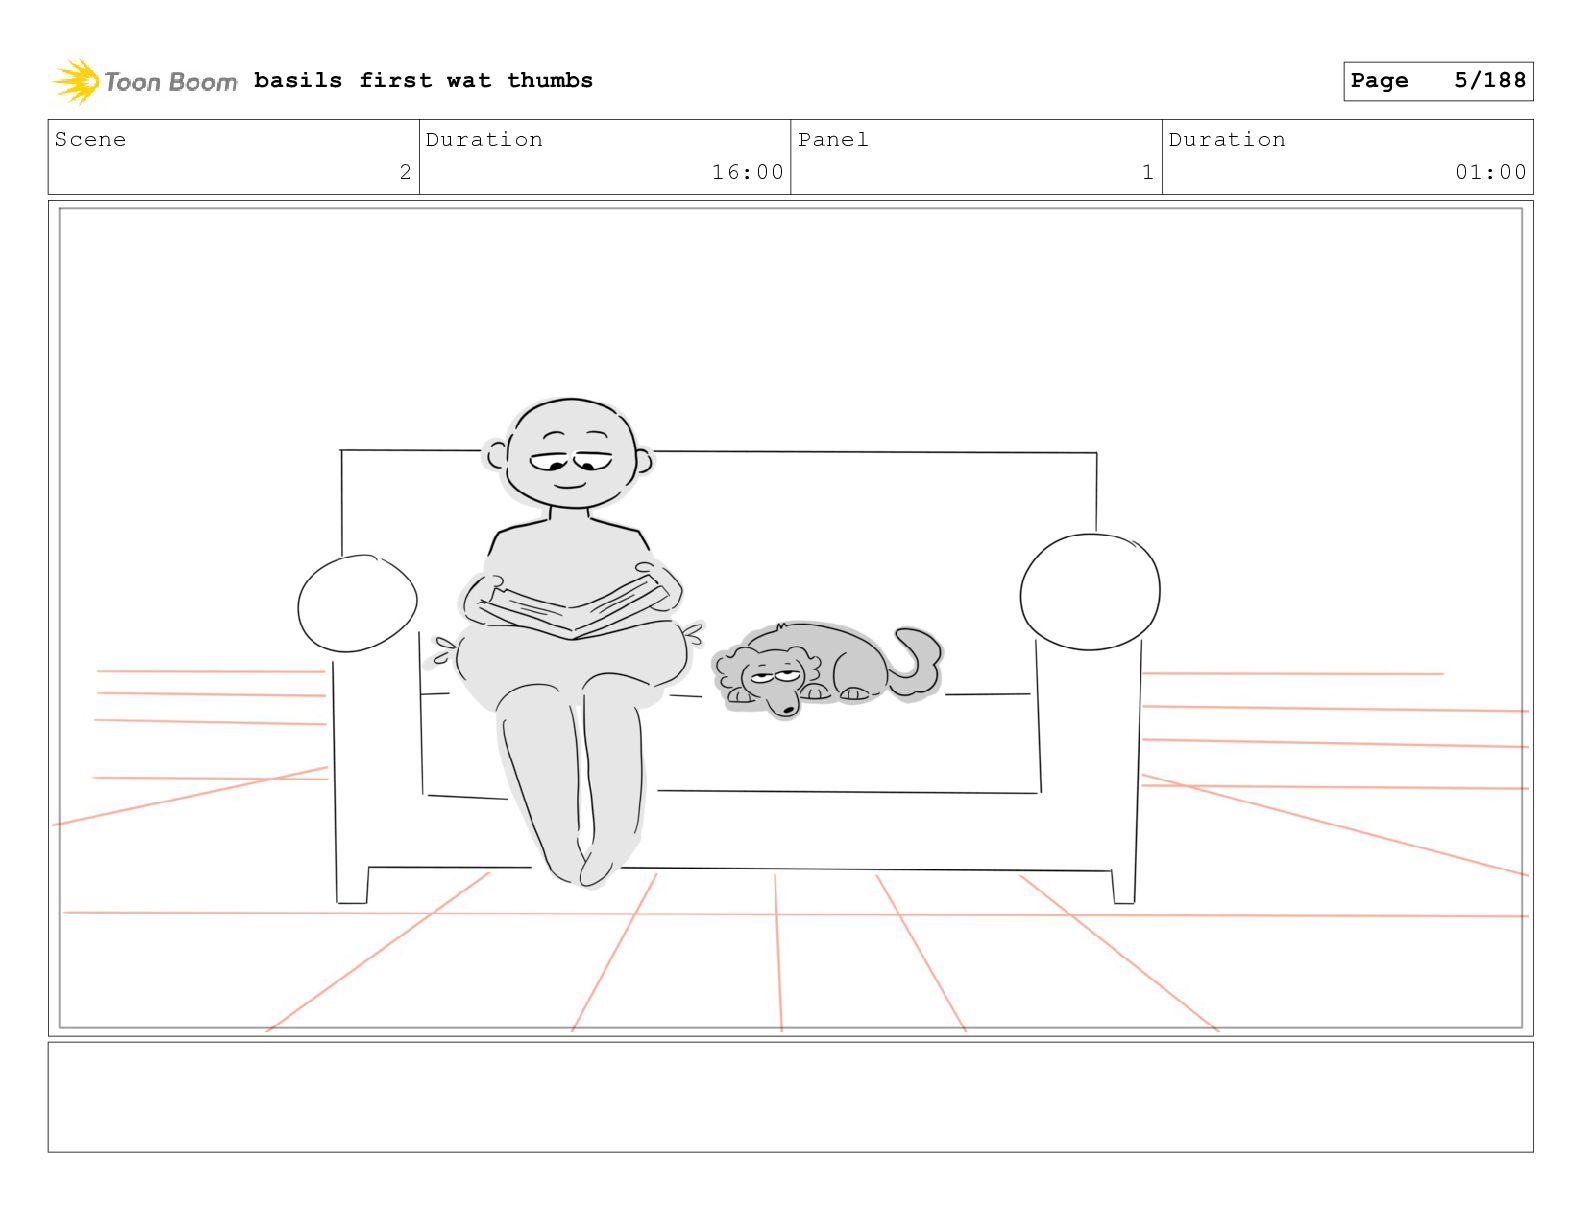Click the Page 5/188 box
The height and width of the screenshot is (1224, 1584).
tap(1438, 81)
